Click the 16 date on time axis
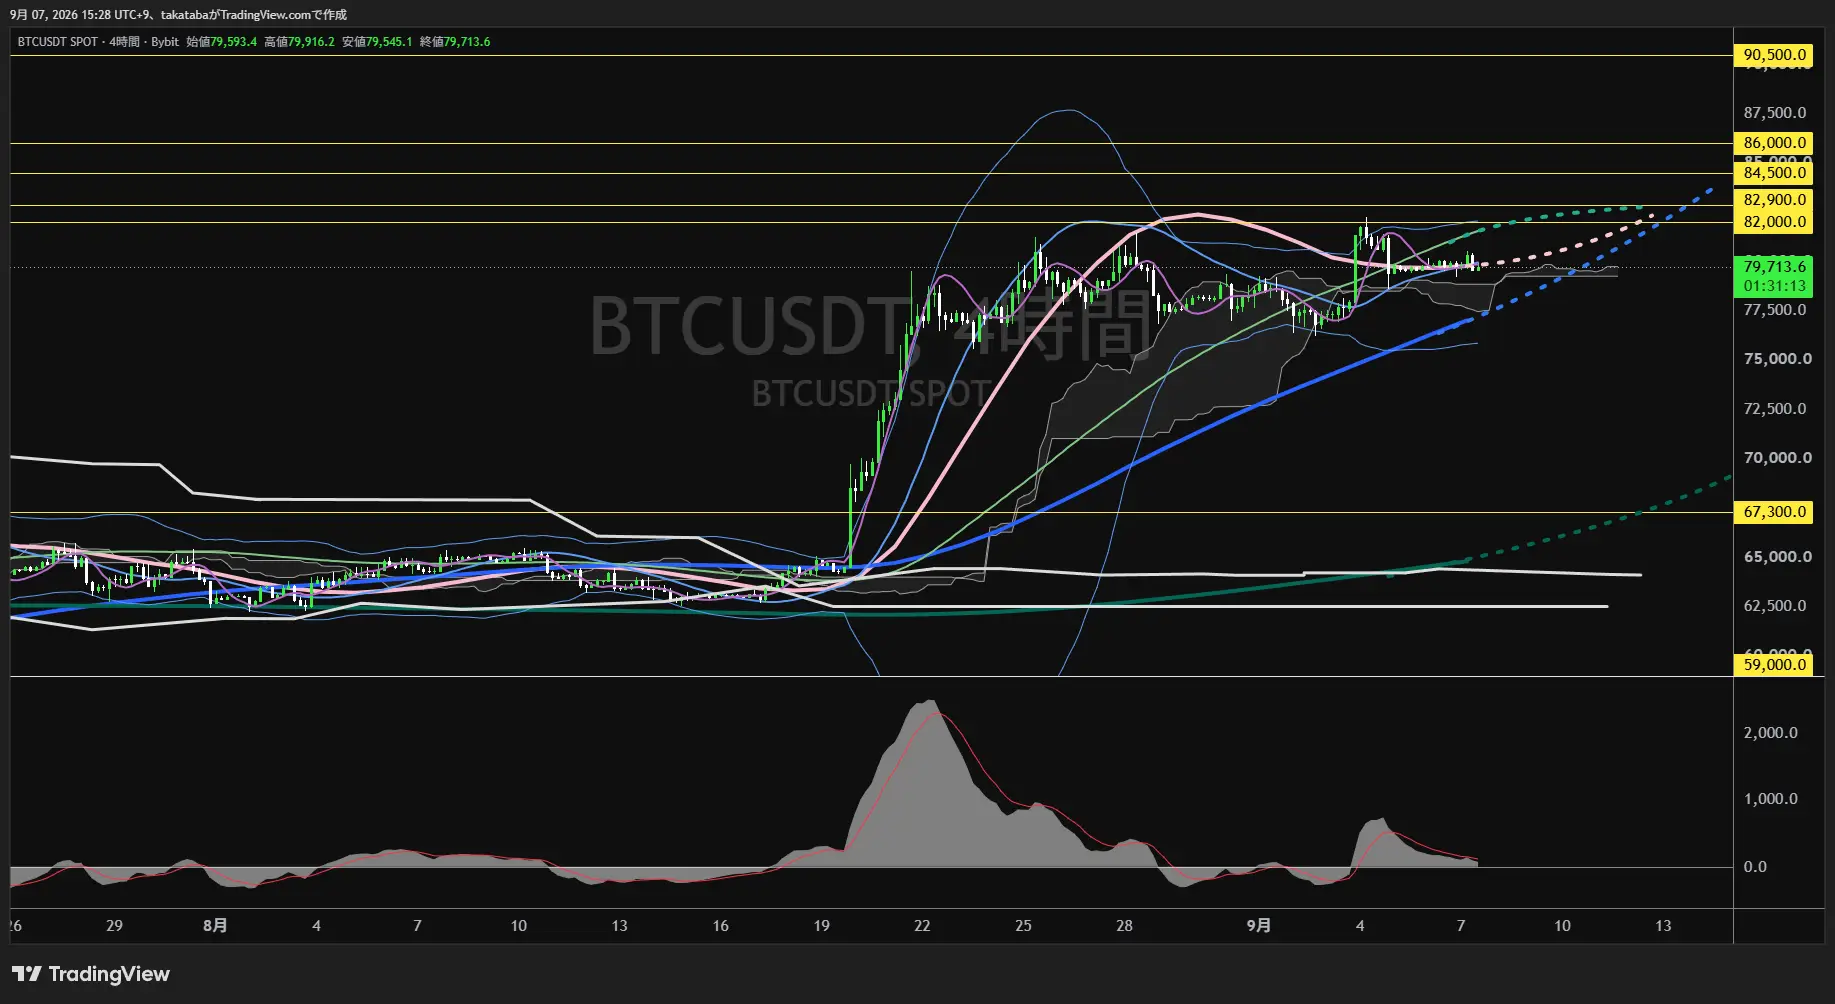1835x1004 pixels. (720, 926)
